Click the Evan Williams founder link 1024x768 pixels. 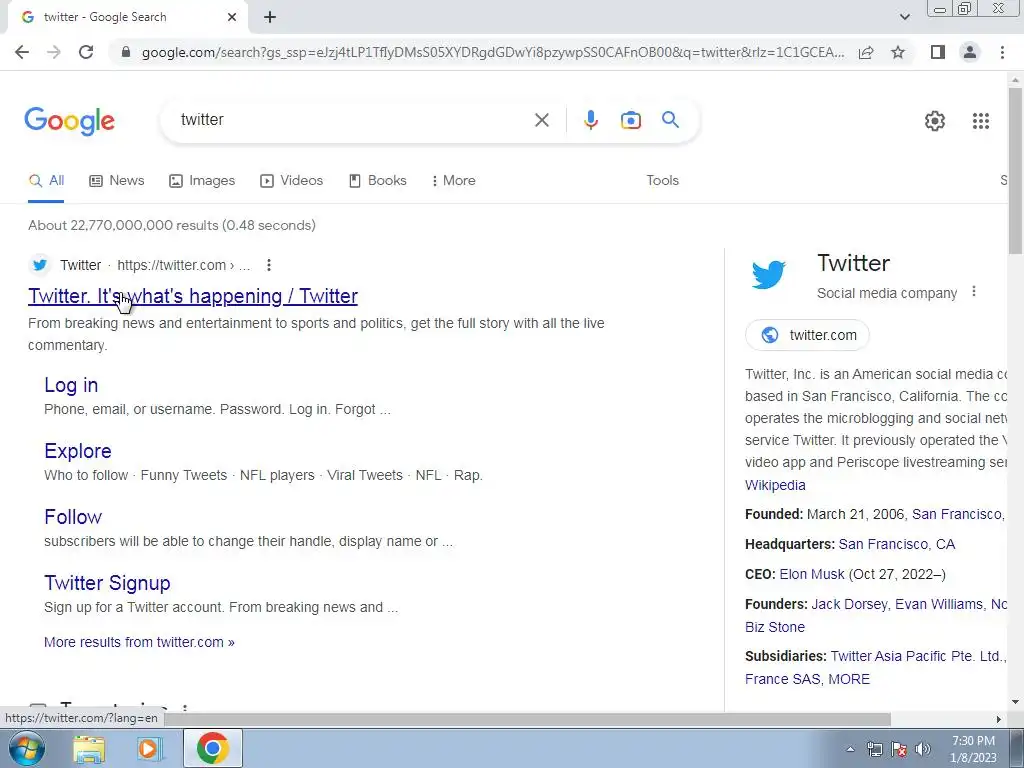[938, 604]
